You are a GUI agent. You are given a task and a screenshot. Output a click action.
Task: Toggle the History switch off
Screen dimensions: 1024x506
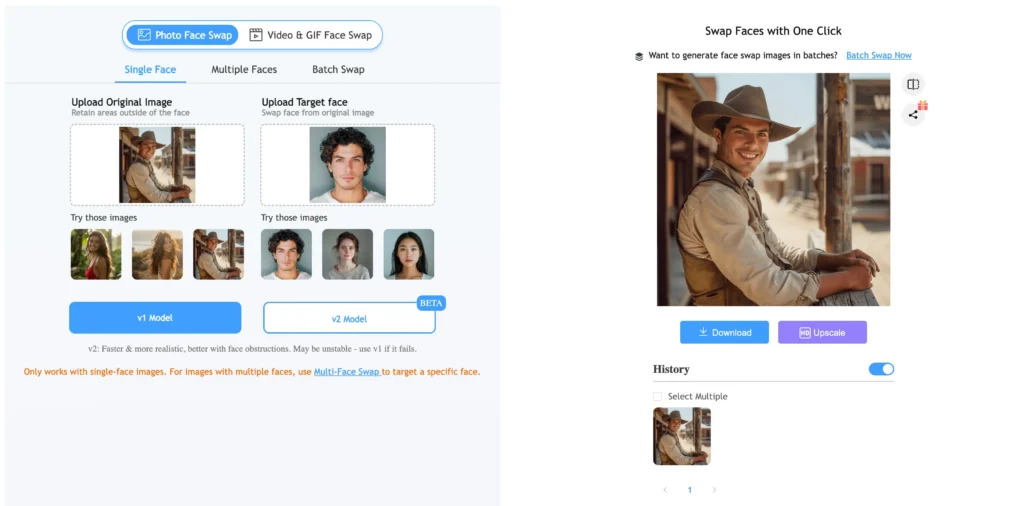point(881,369)
